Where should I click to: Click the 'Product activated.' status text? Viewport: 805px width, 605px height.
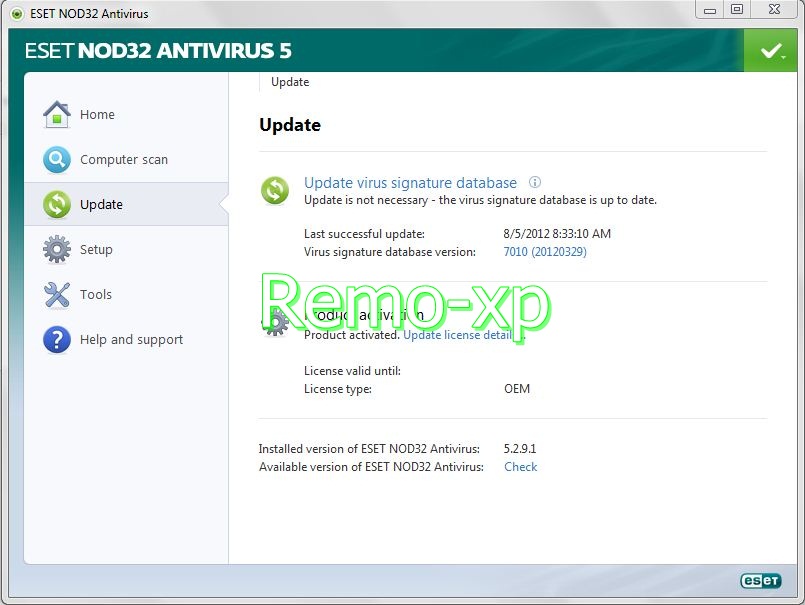(x=352, y=335)
